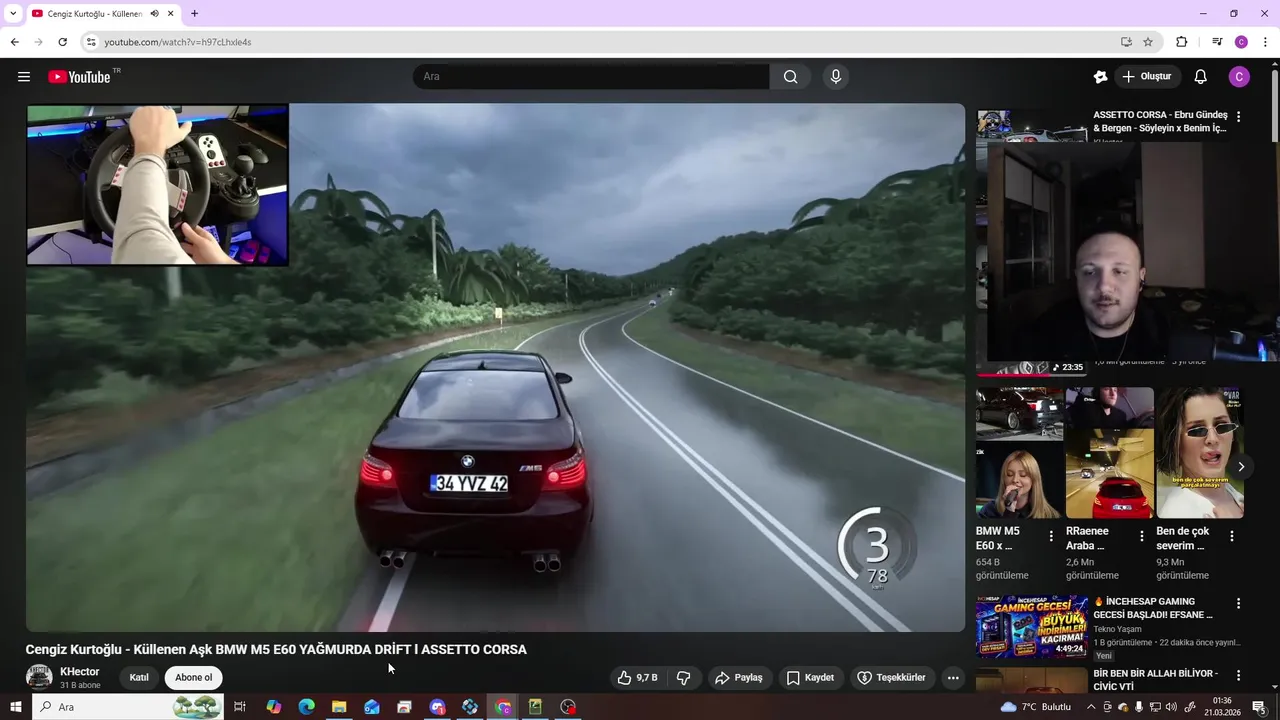Image resolution: width=1280 pixels, height=720 pixels.
Task: Open Copilot from the taskbar
Action: point(274,707)
